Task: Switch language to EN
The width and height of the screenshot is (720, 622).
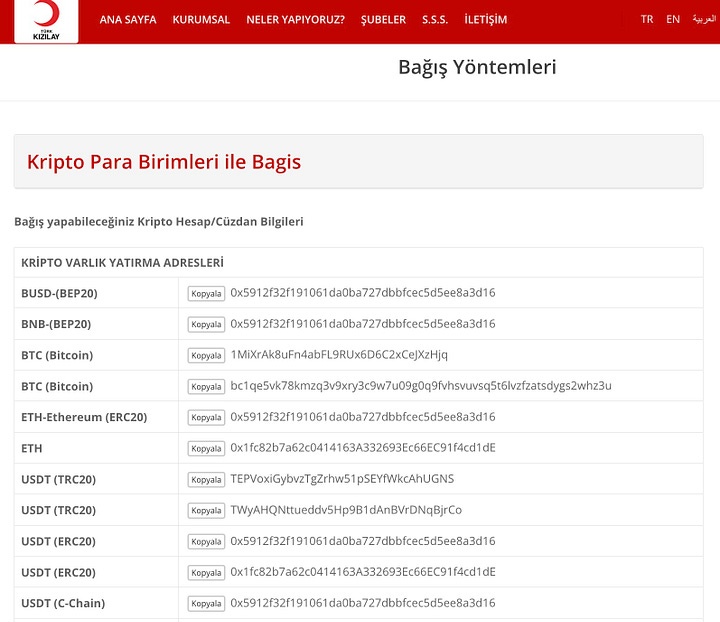Action: coord(673,19)
